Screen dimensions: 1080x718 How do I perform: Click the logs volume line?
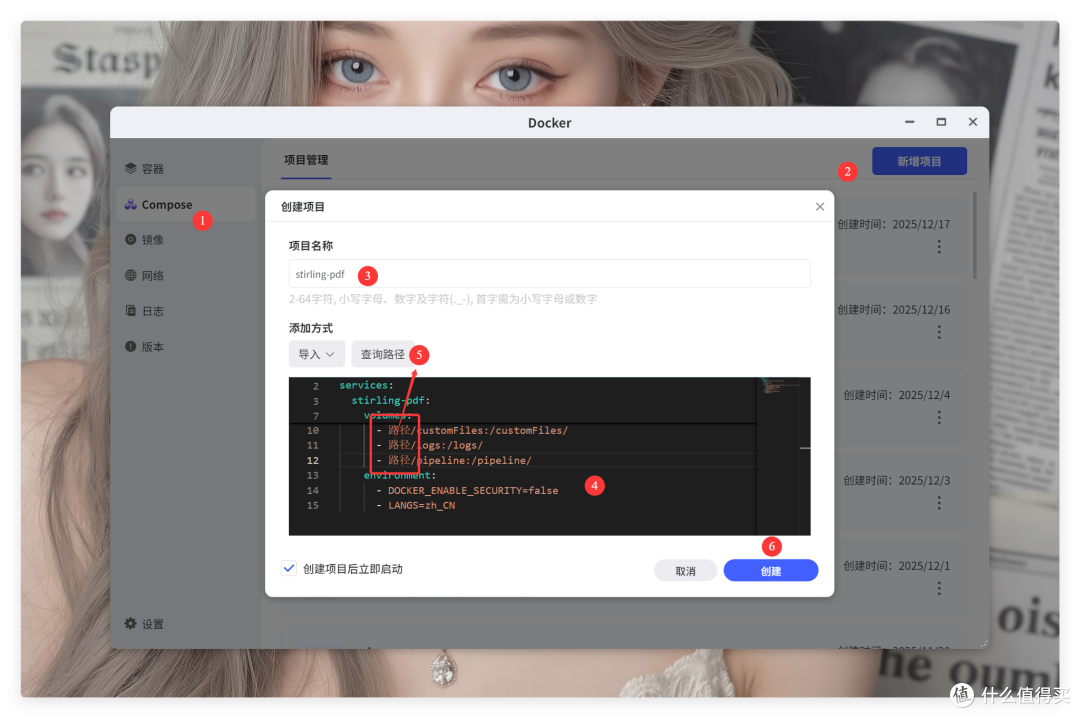pyautogui.click(x=435, y=446)
